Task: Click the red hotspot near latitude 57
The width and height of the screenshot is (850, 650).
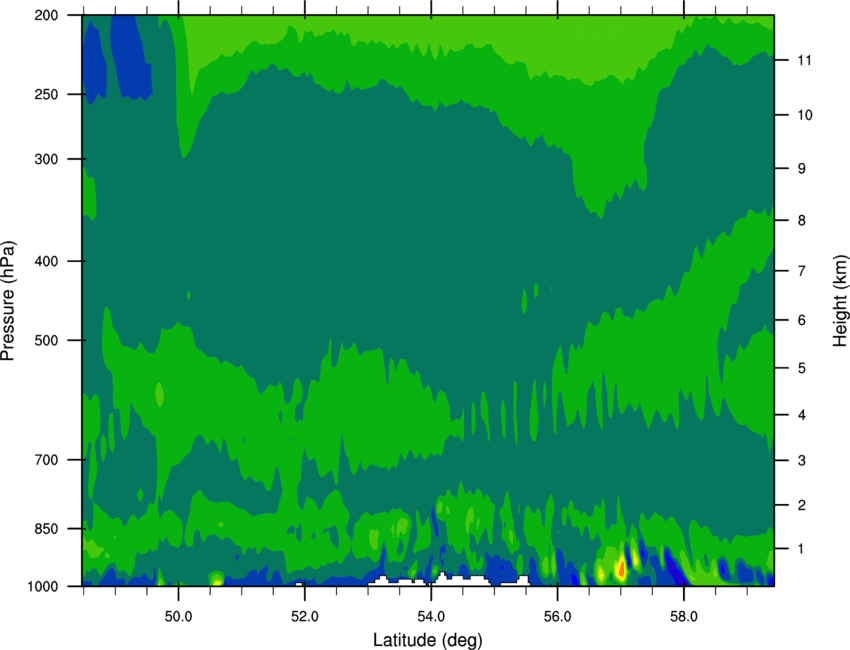Action: click(x=621, y=569)
